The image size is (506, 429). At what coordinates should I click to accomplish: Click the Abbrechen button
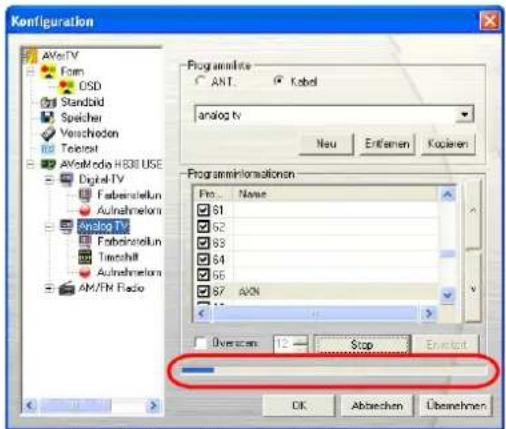pos(377,406)
